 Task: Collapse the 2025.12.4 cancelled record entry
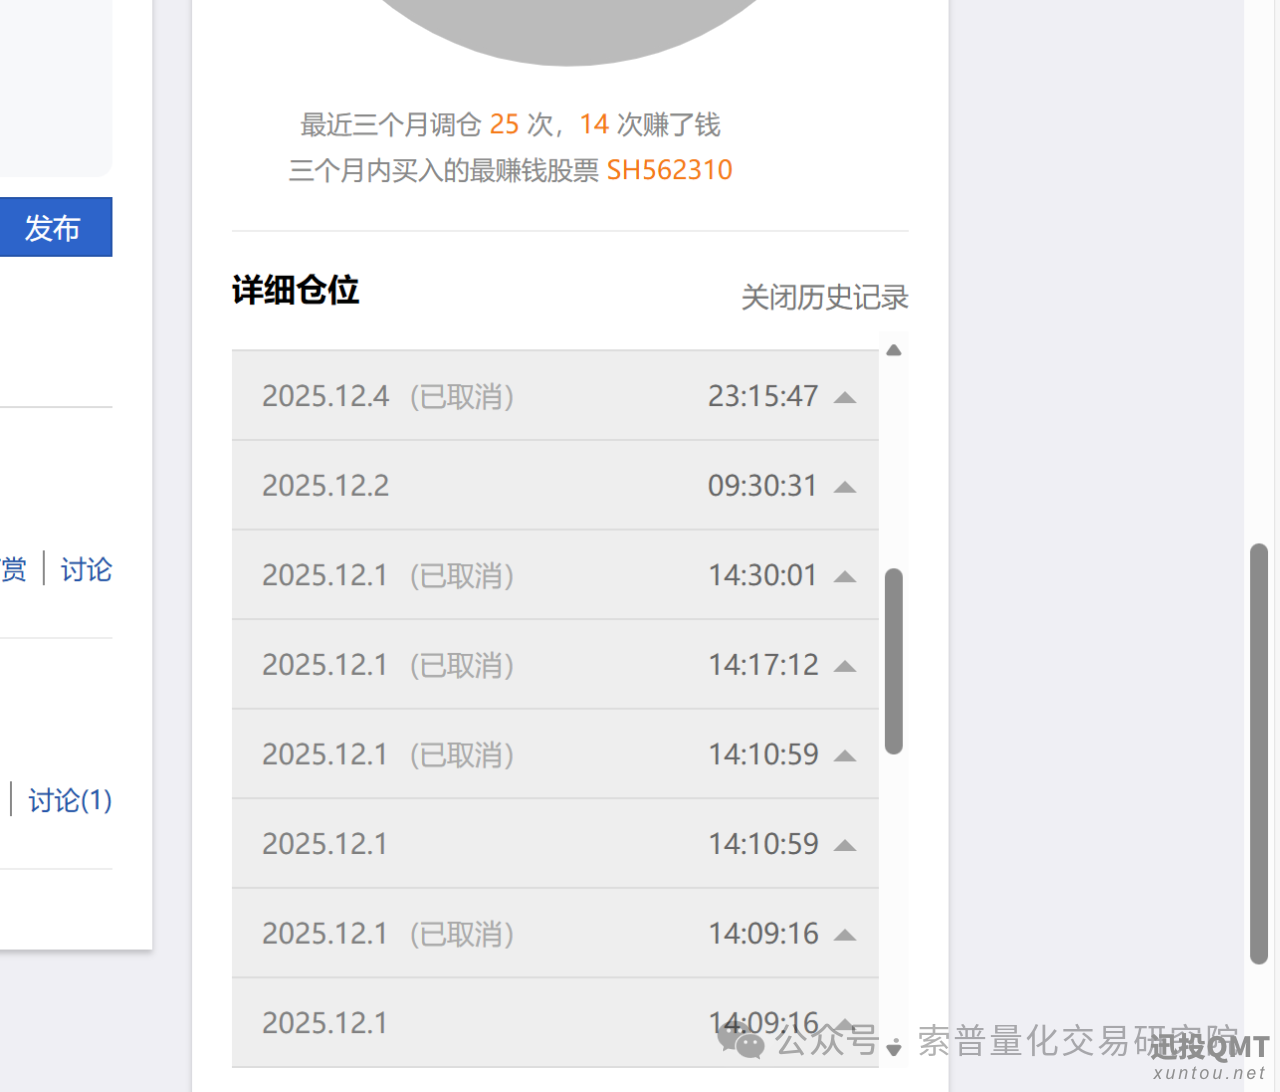point(845,396)
